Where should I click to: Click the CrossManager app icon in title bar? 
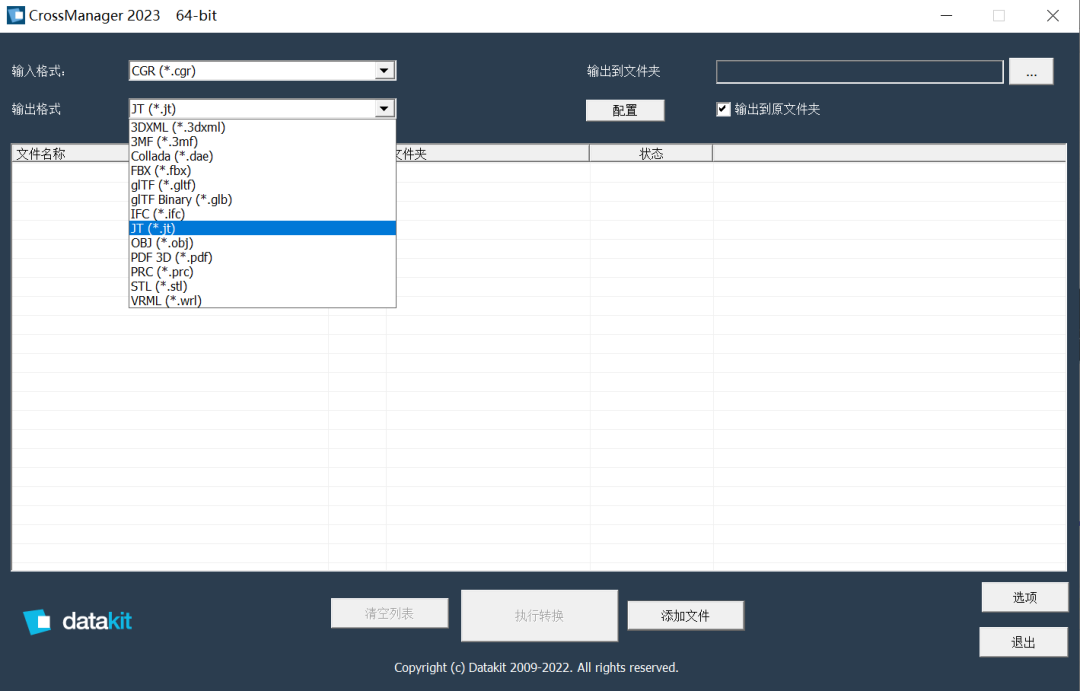tap(15, 15)
